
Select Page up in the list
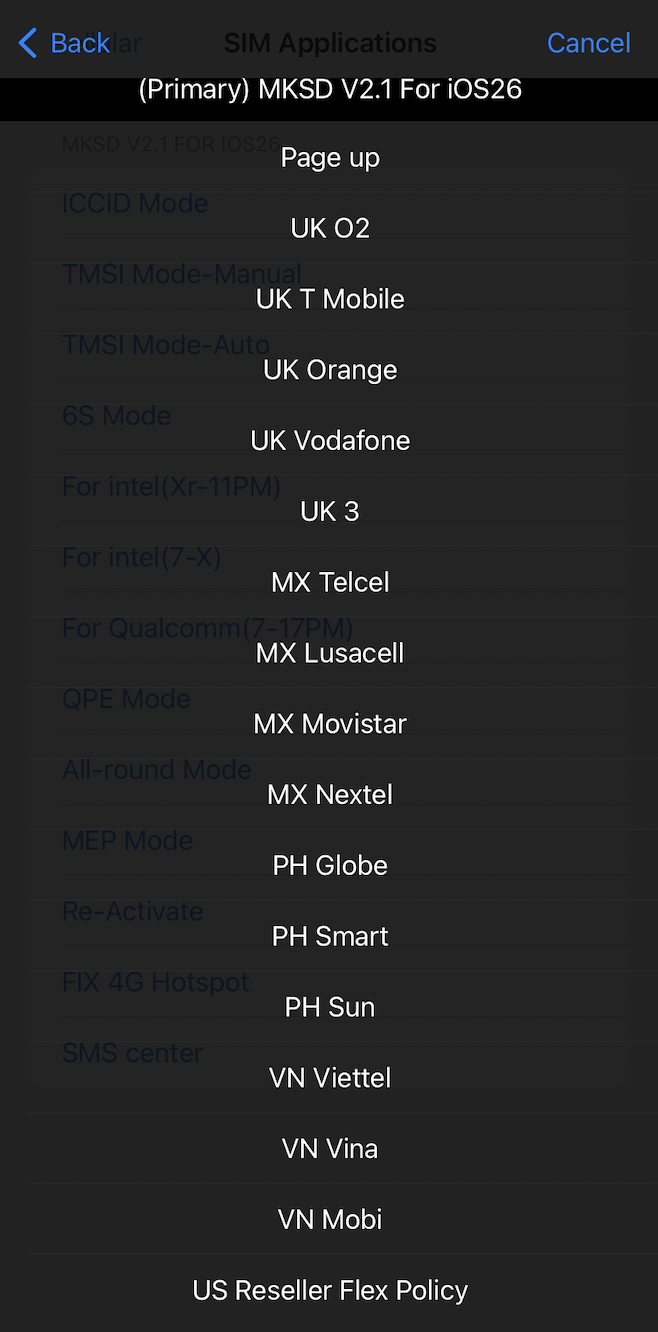tap(330, 158)
